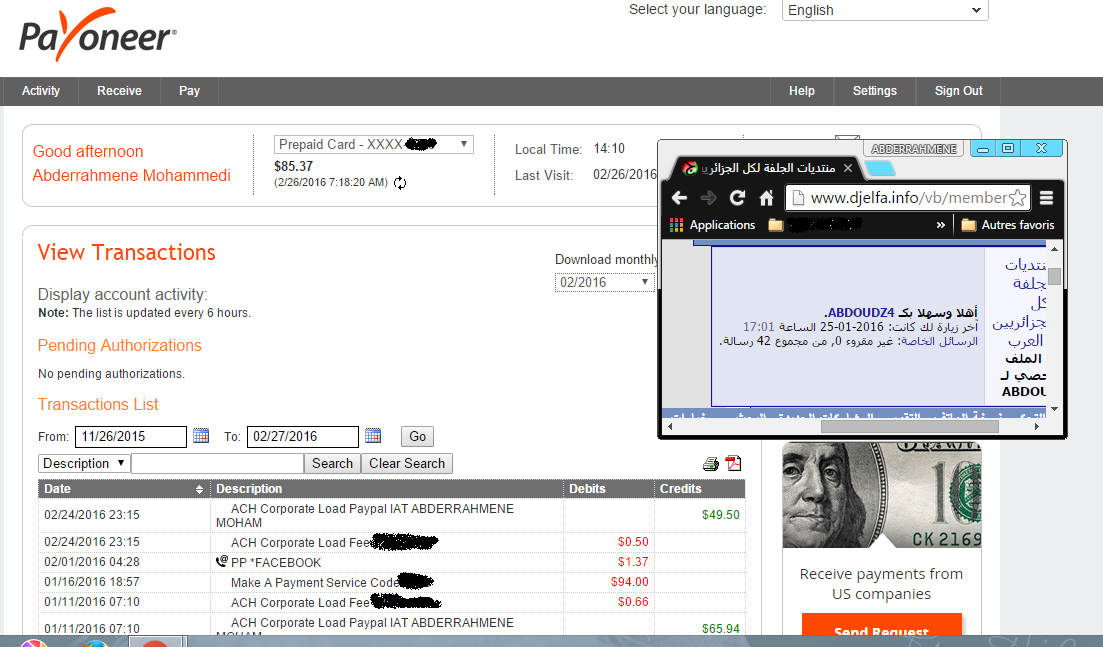Click the Clear Search button
This screenshot has width=1103, height=647.
[406, 464]
